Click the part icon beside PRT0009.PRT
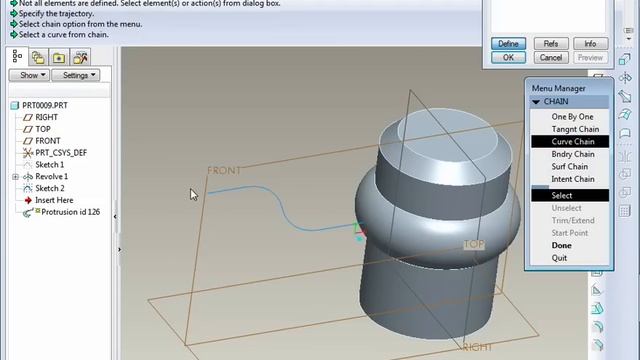This screenshot has width=640, height=360. [15, 106]
